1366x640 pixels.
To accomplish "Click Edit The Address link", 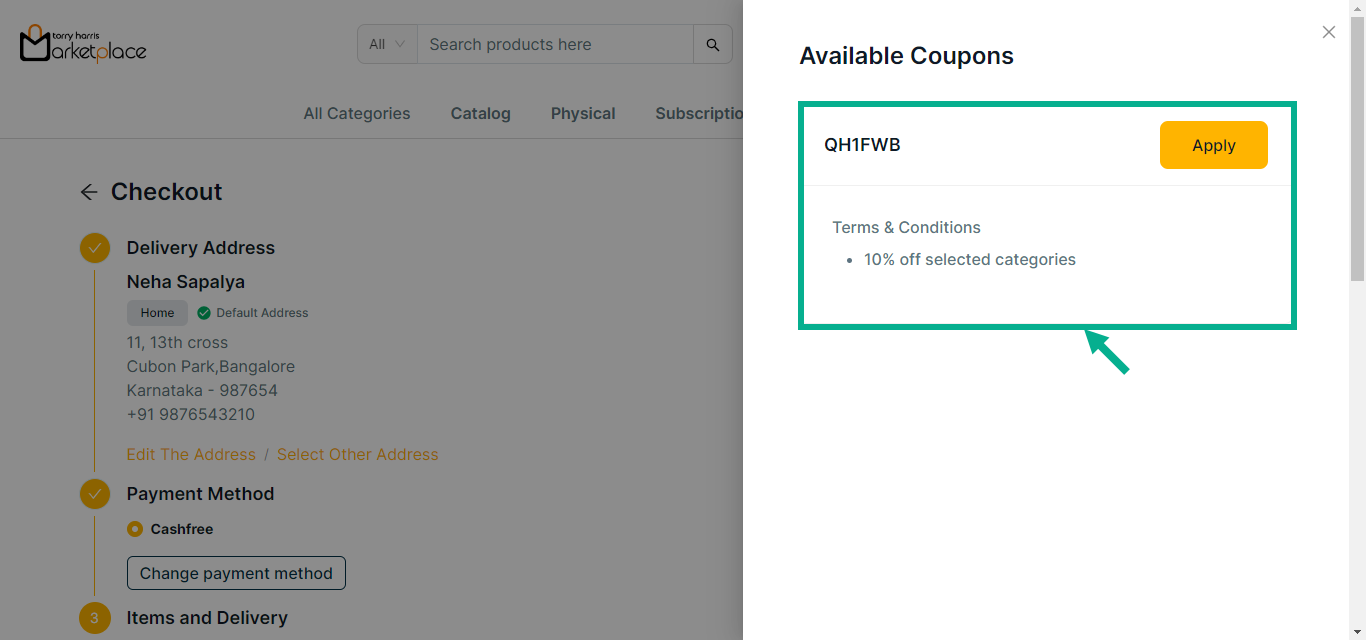I will (191, 454).
